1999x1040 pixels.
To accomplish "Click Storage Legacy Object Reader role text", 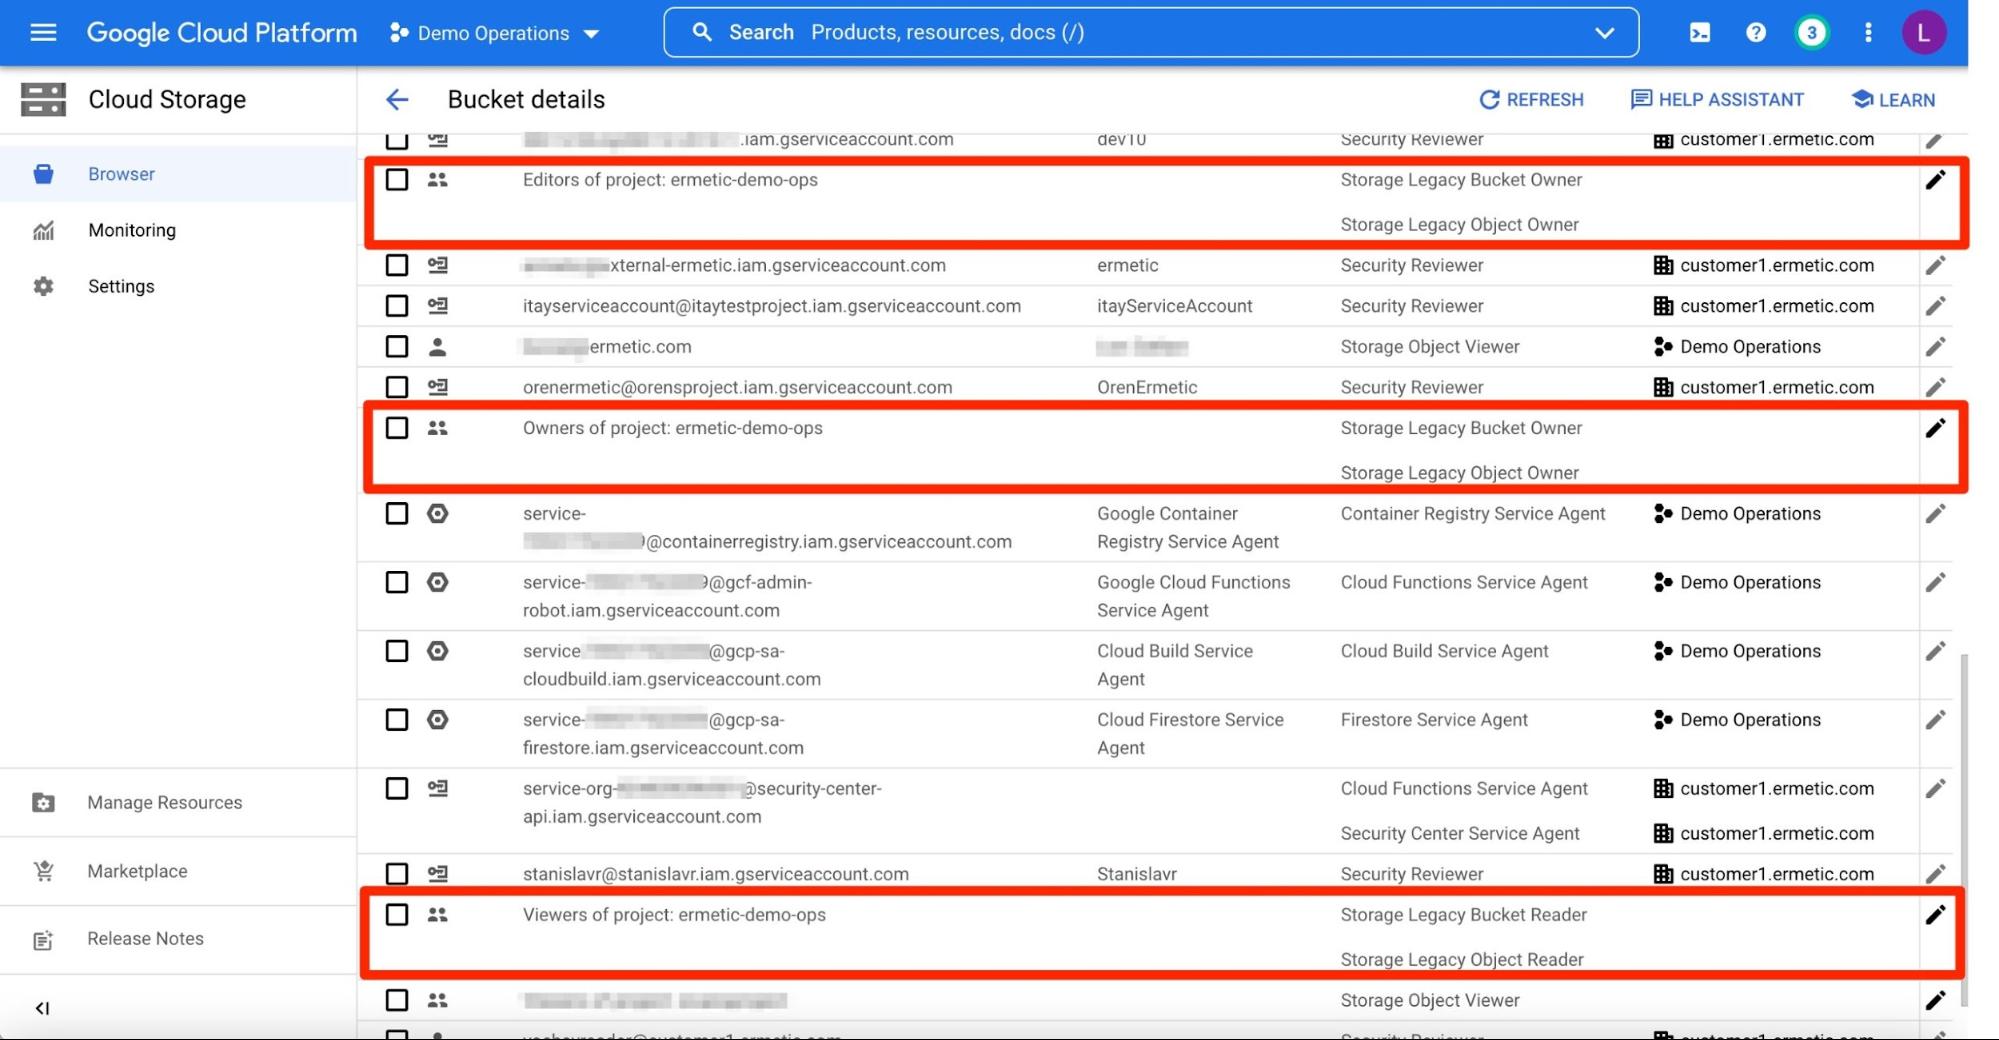I will [x=1462, y=960].
